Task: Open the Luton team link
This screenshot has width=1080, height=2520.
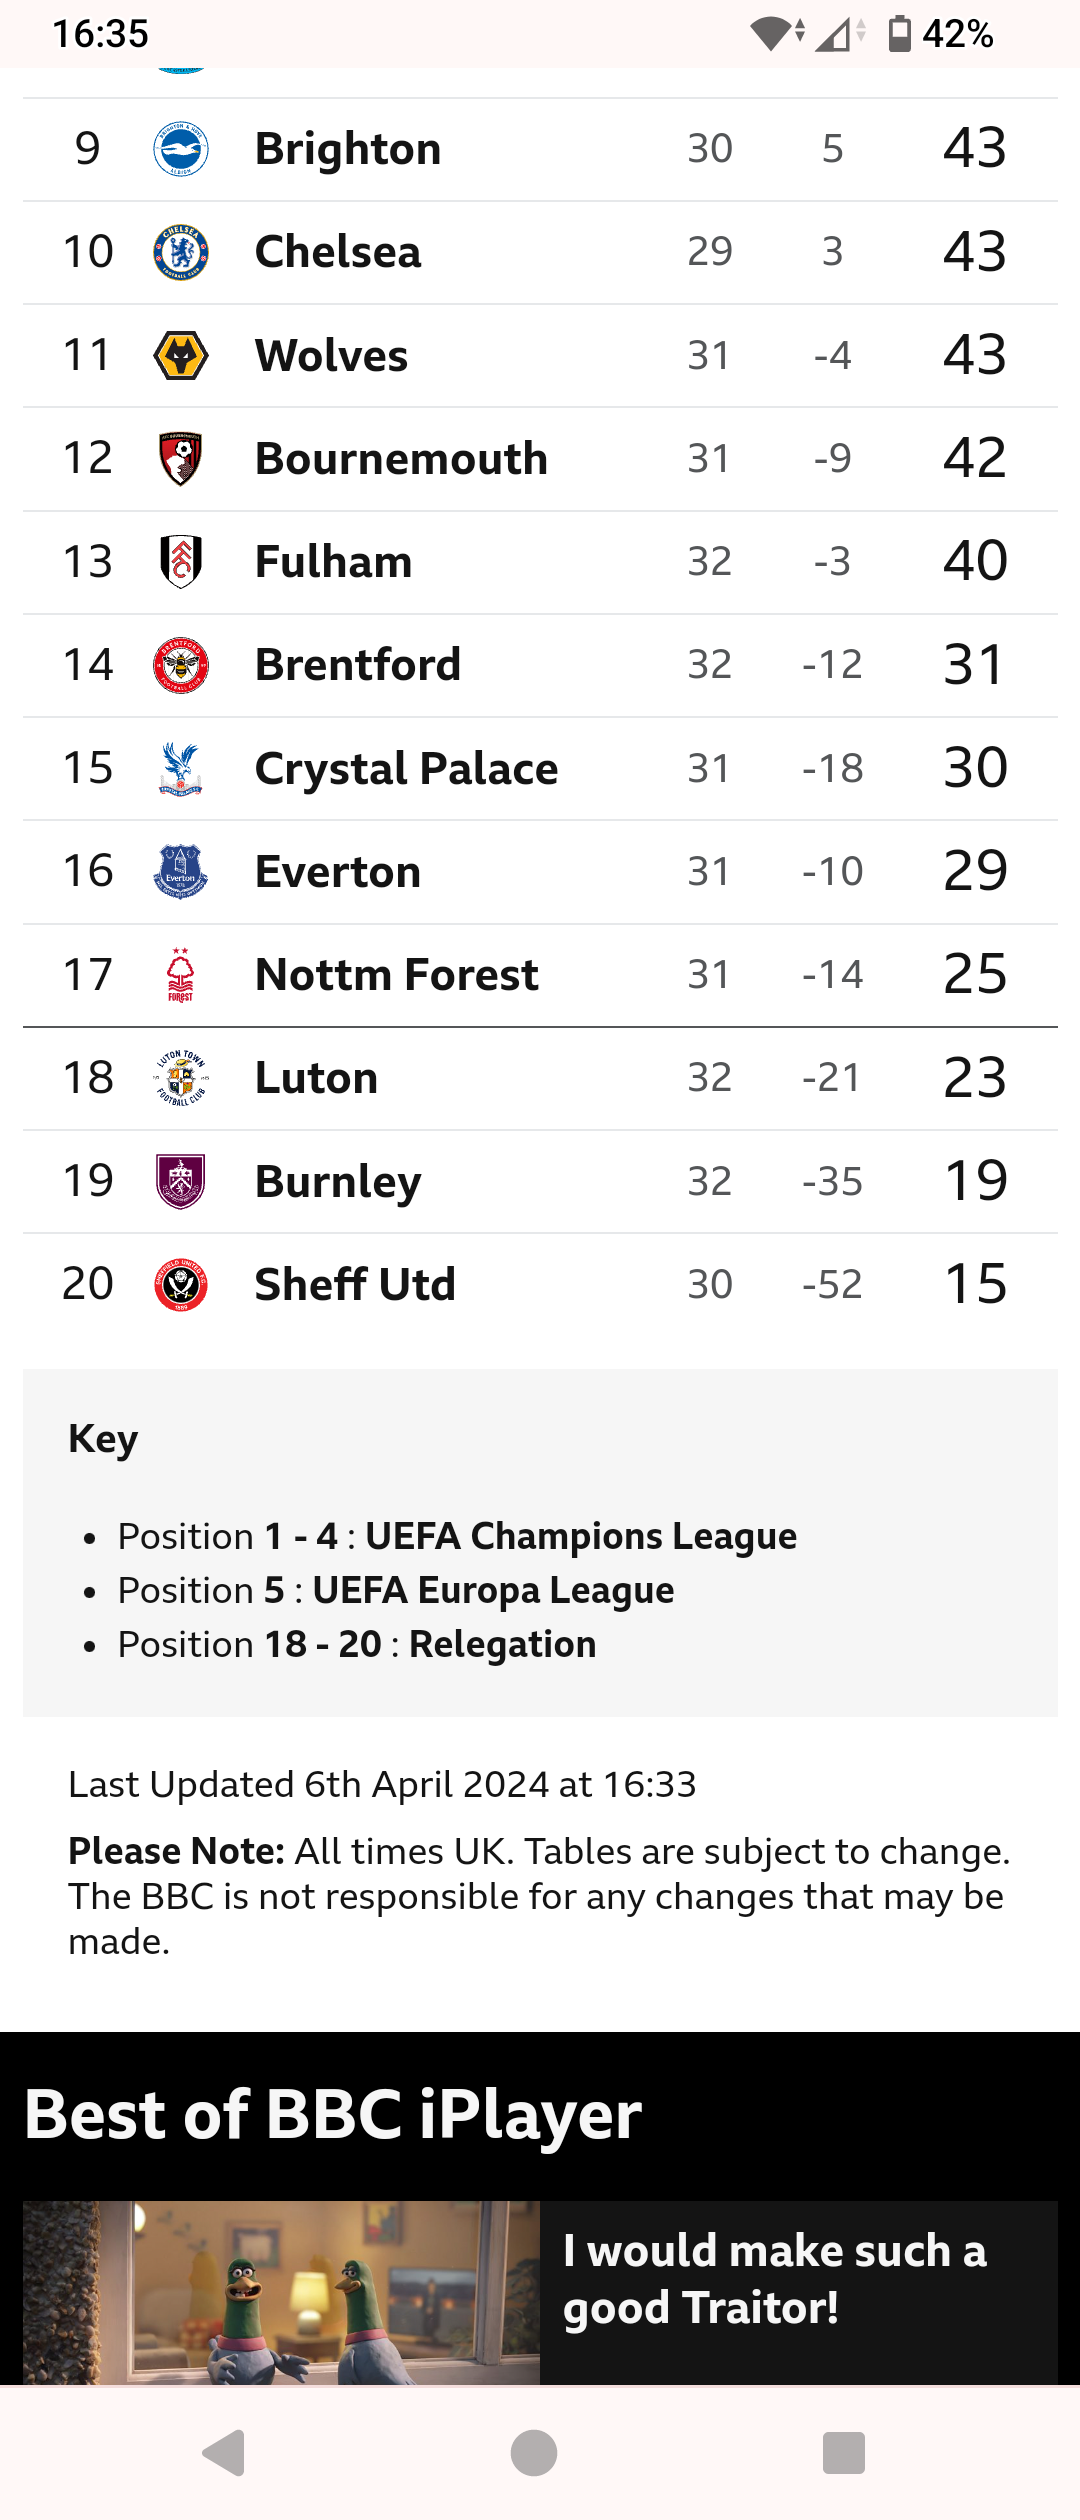Action: 316,1078
